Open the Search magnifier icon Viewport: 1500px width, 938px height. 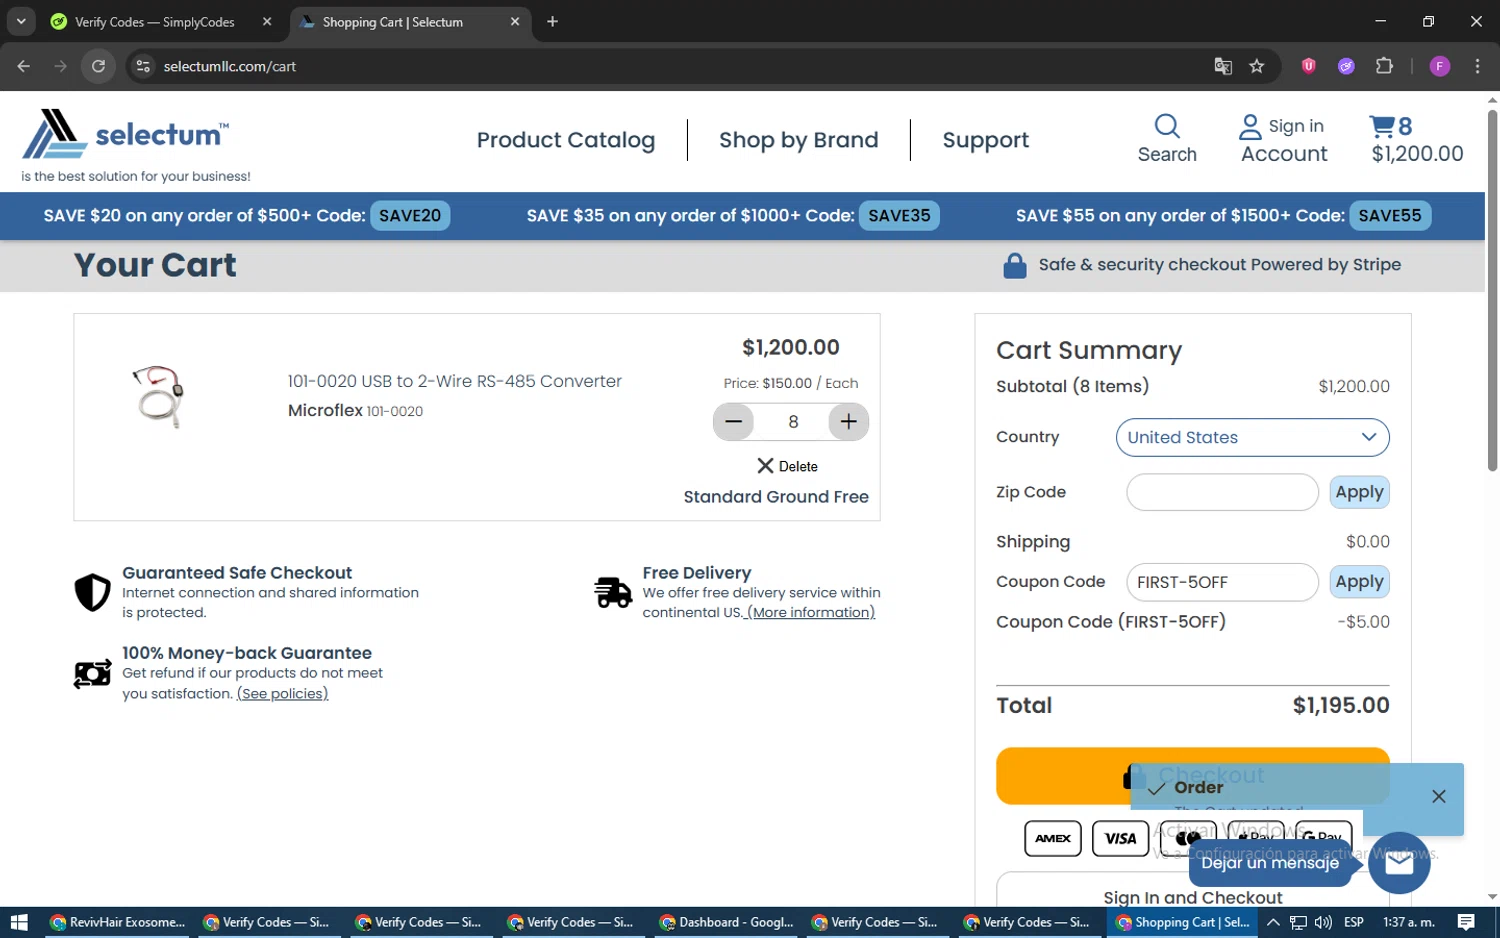click(1167, 127)
